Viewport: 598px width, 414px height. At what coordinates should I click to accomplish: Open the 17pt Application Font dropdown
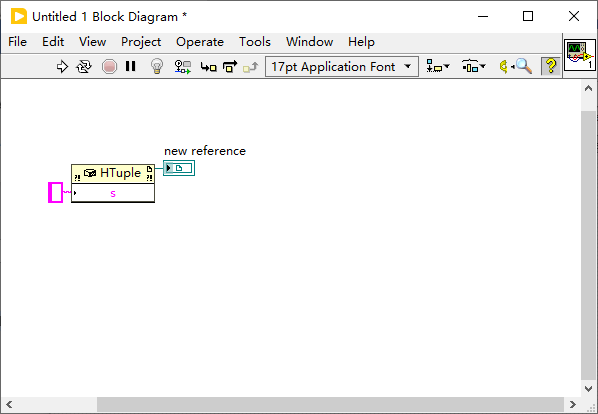(342, 67)
